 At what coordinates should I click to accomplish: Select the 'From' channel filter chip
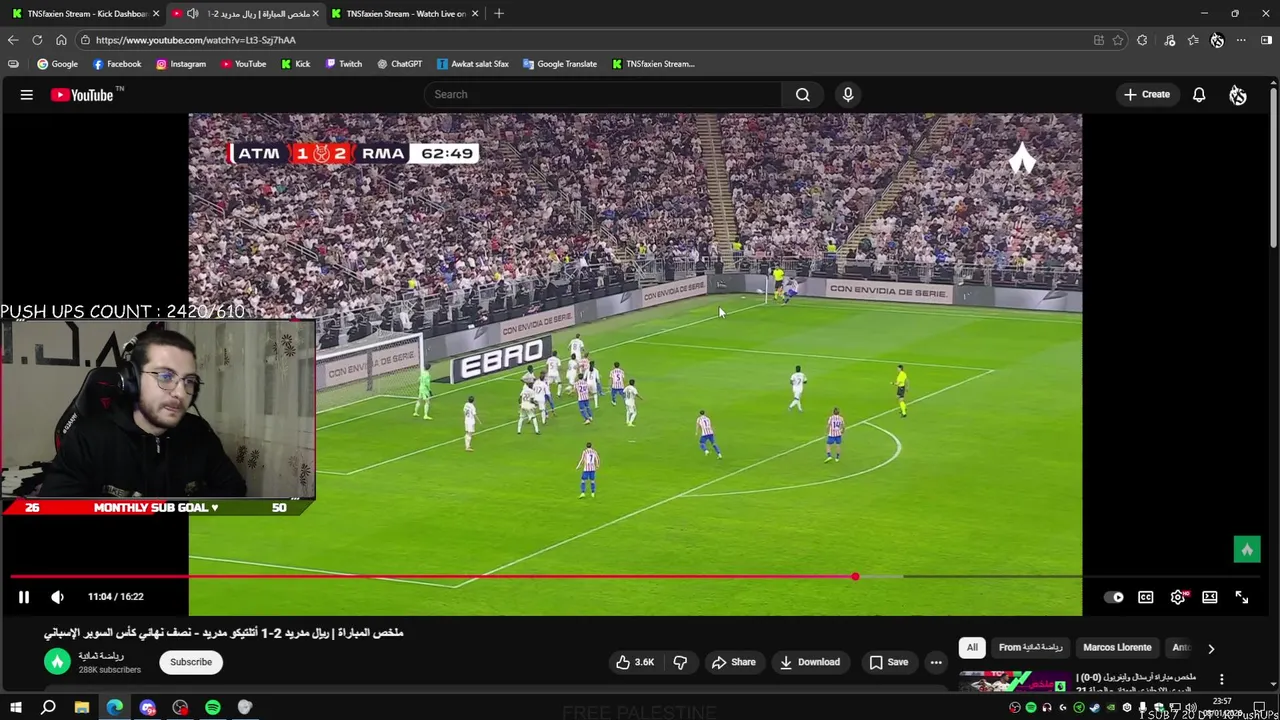click(1031, 647)
